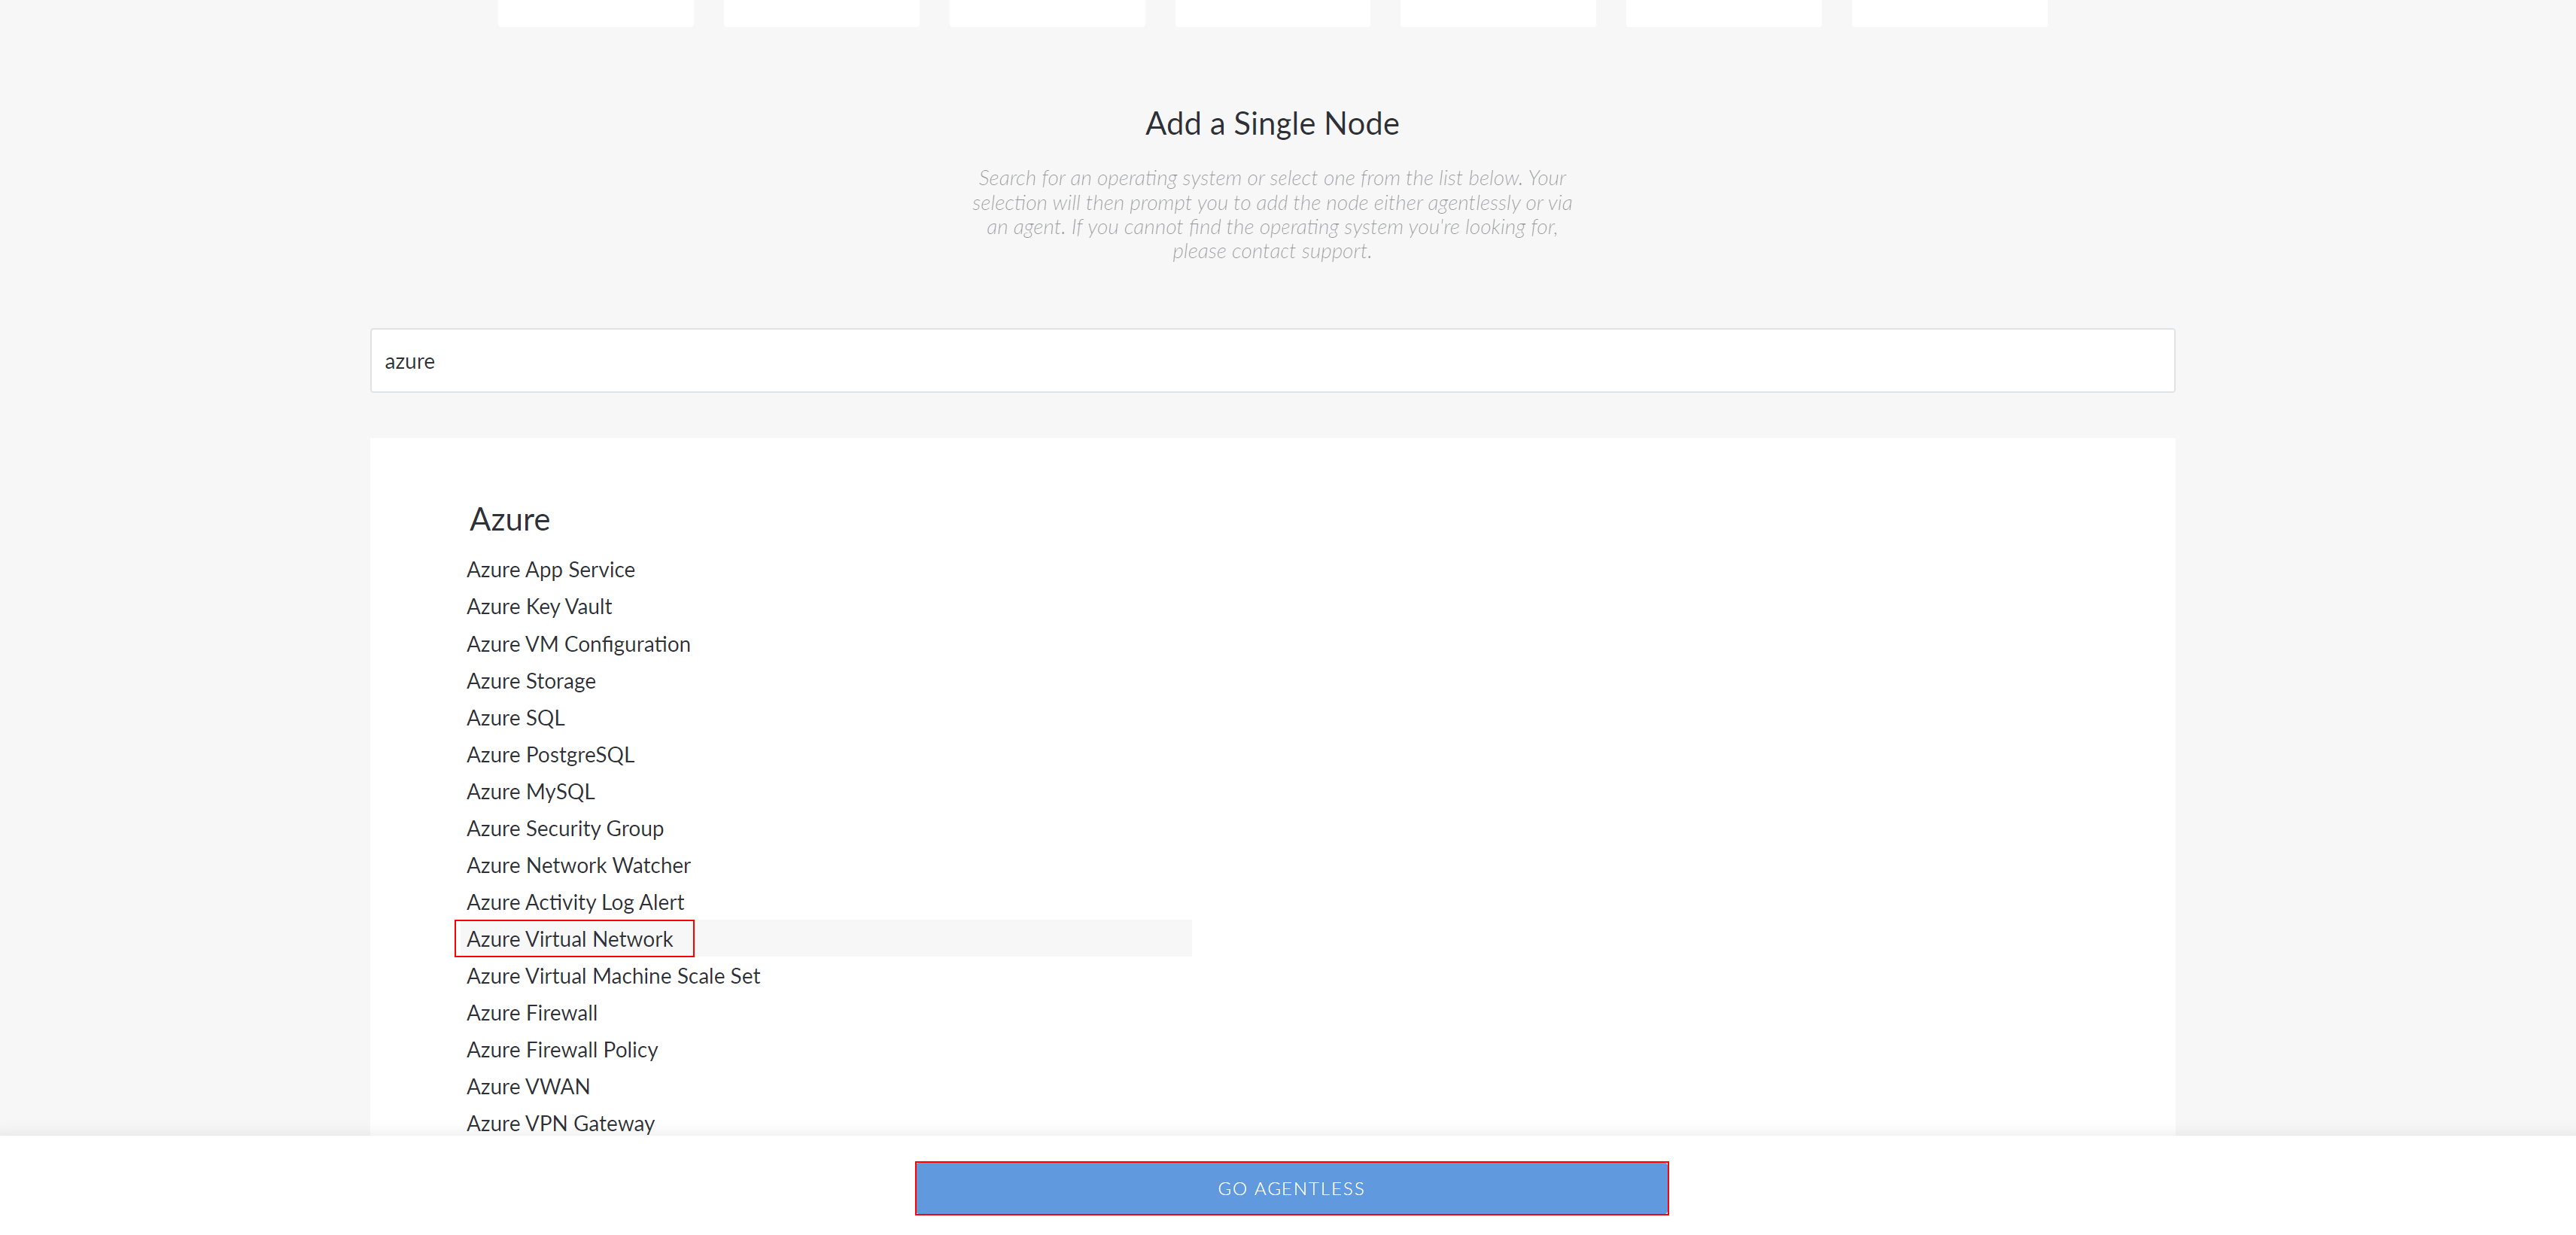Select Azure VWAN option

tap(528, 1087)
